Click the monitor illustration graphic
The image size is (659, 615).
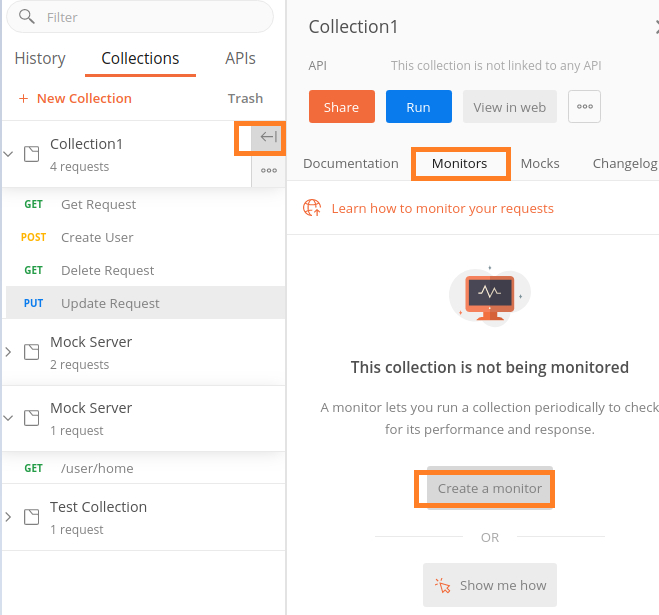click(x=489, y=297)
